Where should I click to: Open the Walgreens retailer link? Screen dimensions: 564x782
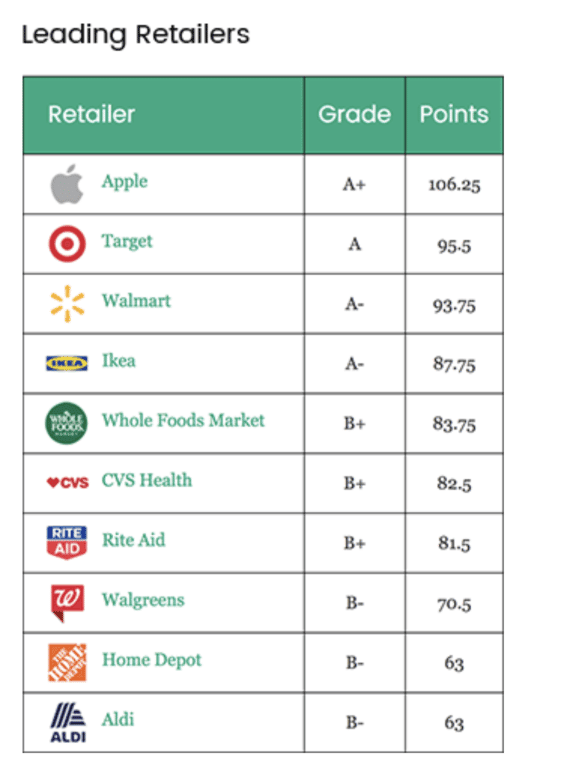(x=143, y=600)
